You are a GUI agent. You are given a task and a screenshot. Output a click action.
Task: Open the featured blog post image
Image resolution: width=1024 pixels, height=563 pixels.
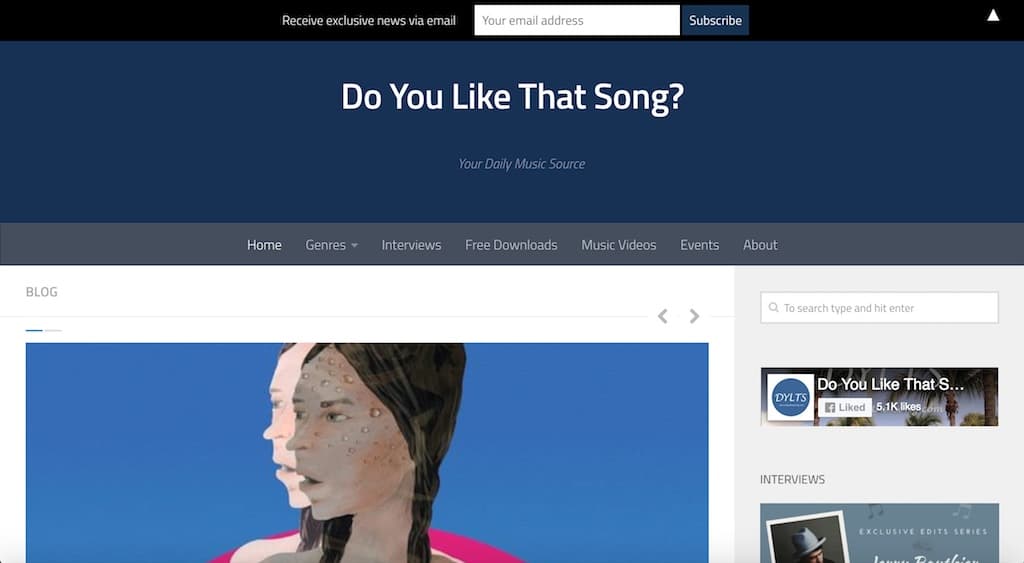[367, 453]
